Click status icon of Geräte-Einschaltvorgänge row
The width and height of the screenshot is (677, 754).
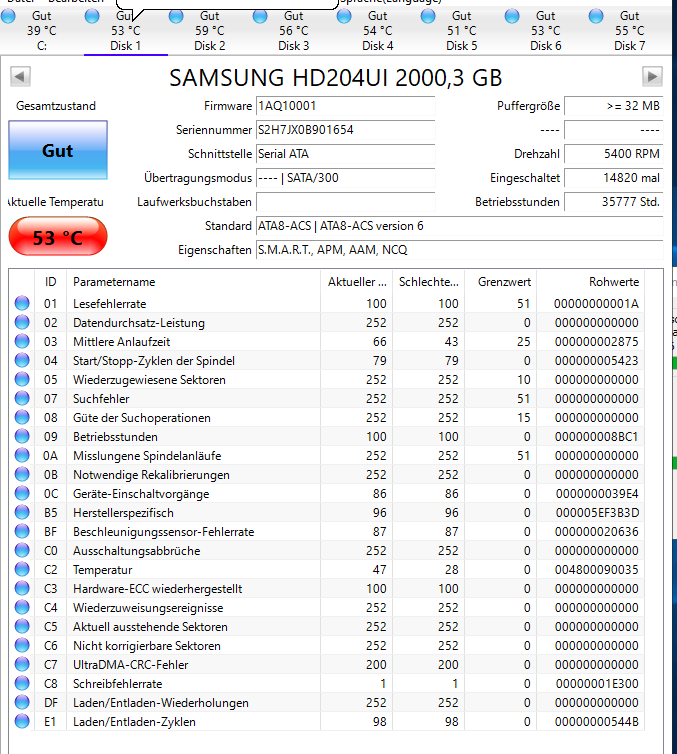point(22,493)
